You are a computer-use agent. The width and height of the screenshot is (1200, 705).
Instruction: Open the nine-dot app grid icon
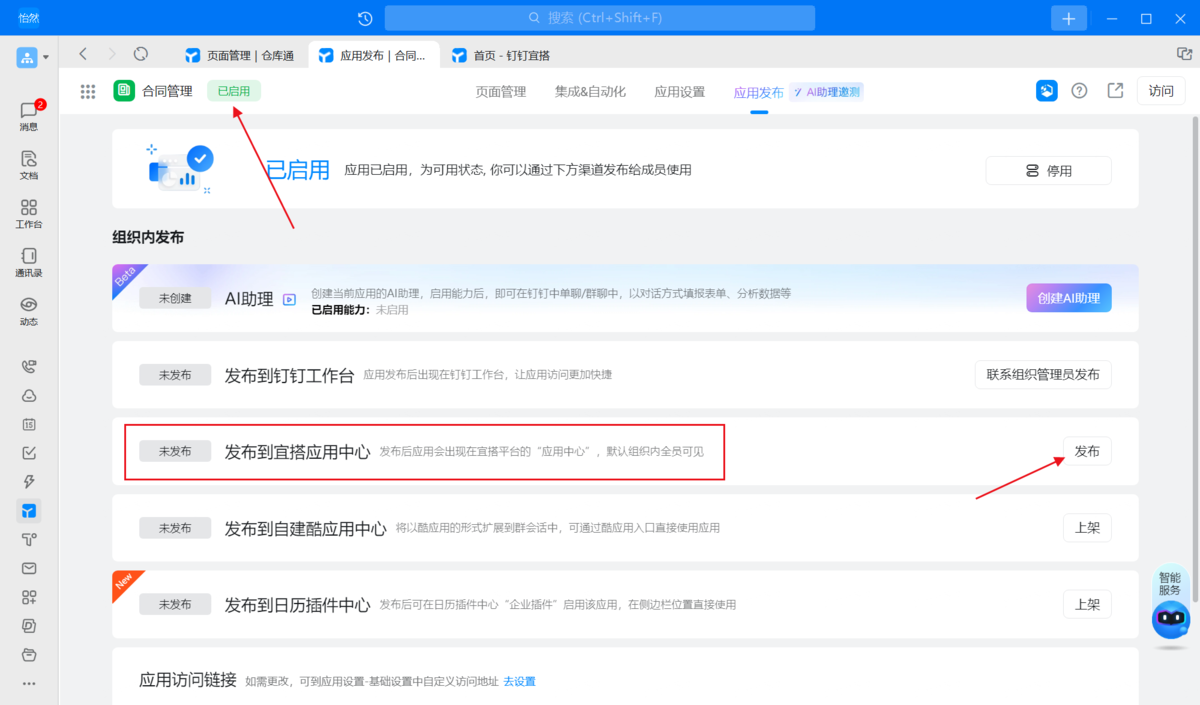(x=88, y=91)
